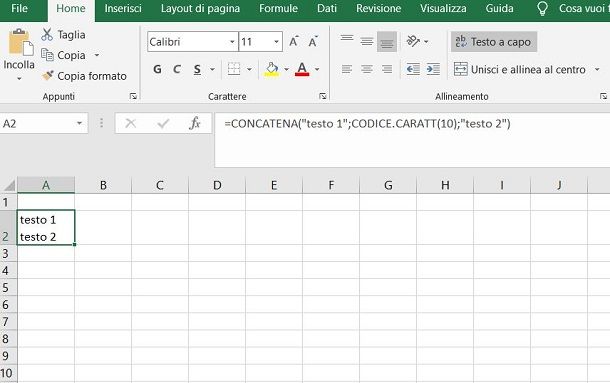The height and width of the screenshot is (383, 610).
Task: Click Taglia scissors cut icon
Action: pos(47,35)
